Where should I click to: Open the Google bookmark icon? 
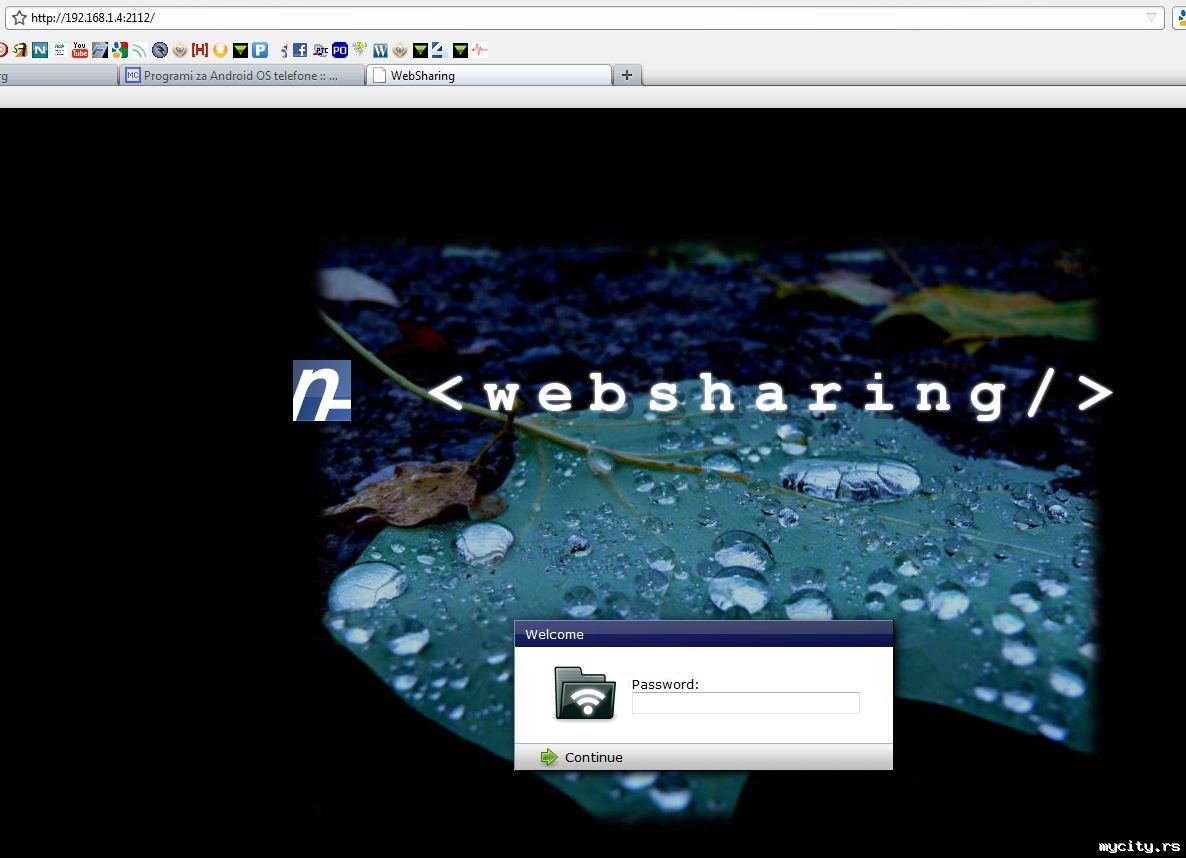pyautogui.click(x=120, y=50)
